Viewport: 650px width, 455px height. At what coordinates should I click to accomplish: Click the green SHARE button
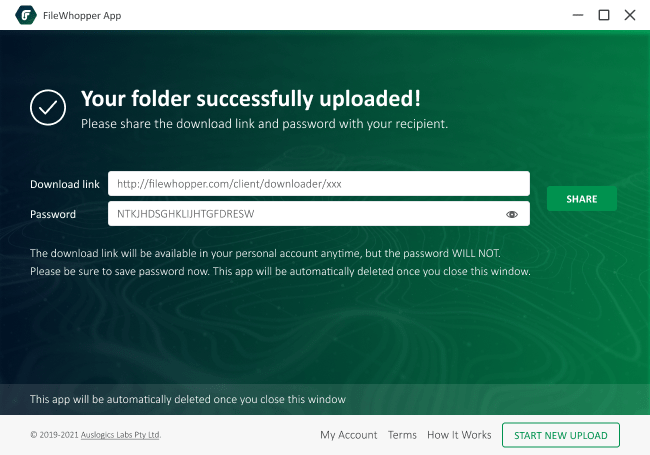click(582, 199)
